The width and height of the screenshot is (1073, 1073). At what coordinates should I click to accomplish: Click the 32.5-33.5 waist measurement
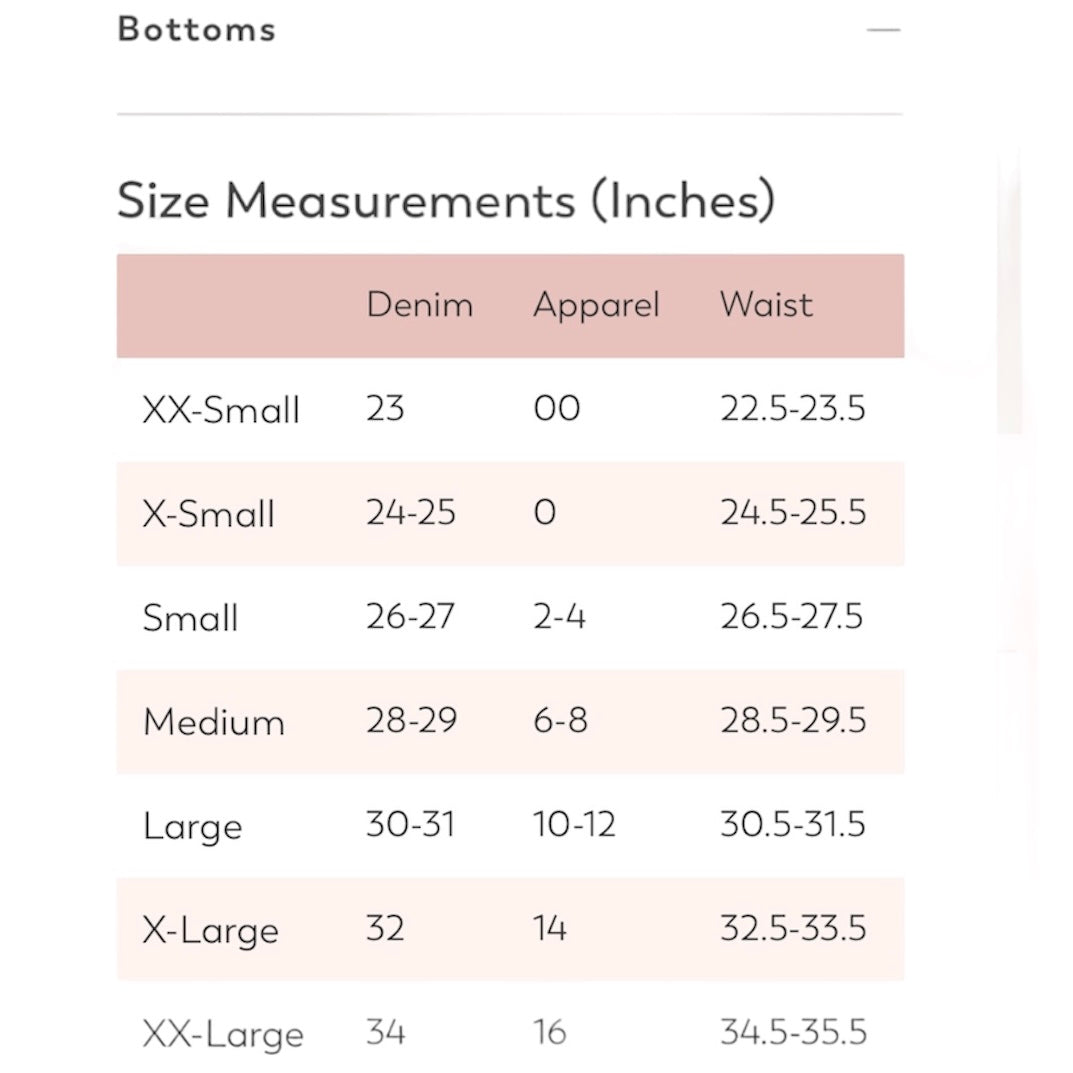(x=792, y=928)
